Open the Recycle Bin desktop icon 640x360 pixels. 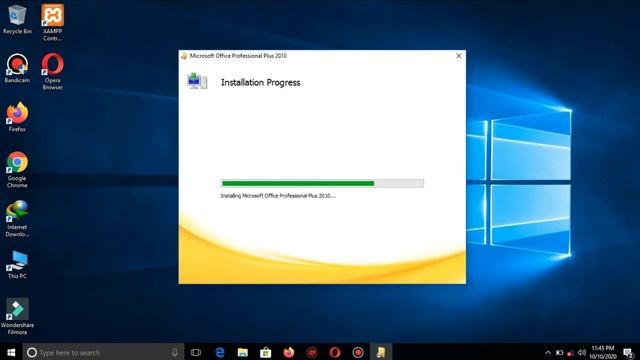point(17,20)
